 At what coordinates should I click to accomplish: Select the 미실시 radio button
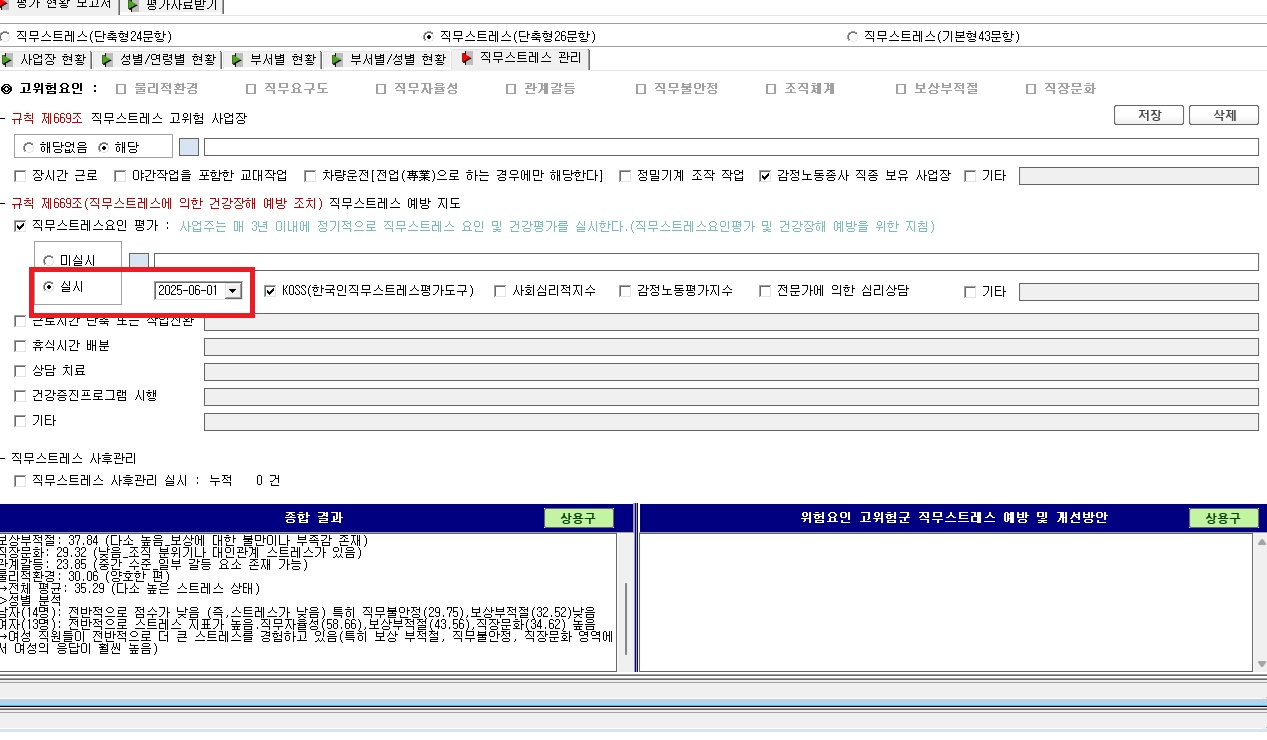pyautogui.click(x=49, y=261)
